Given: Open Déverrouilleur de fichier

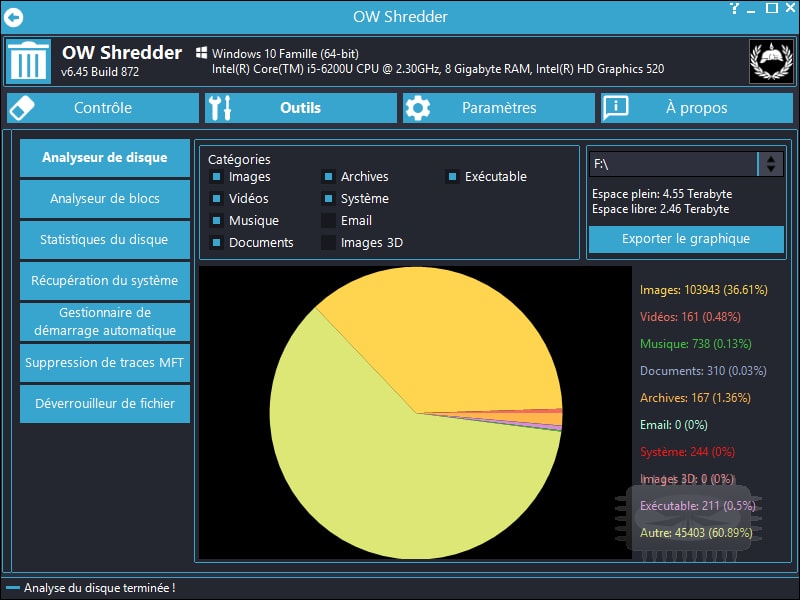Looking at the screenshot, I should pos(105,404).
